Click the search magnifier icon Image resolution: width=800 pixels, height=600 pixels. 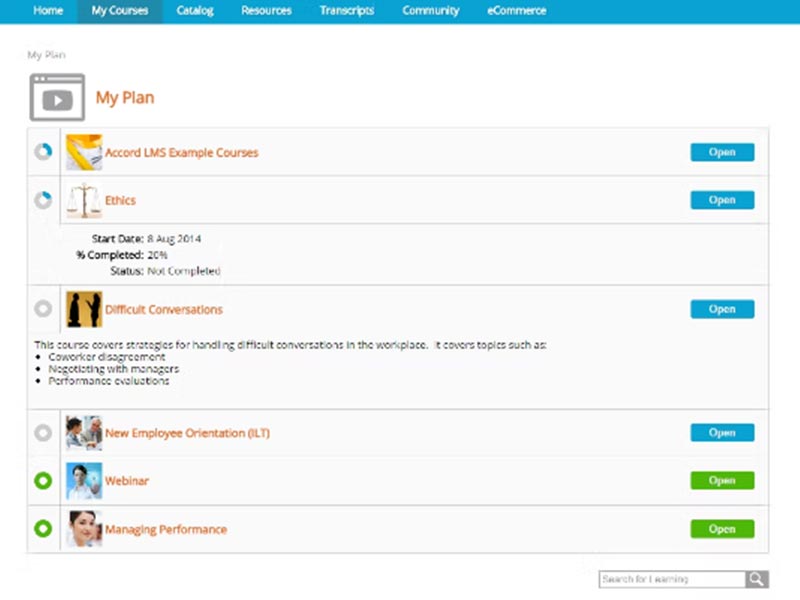tap(757, 579)
